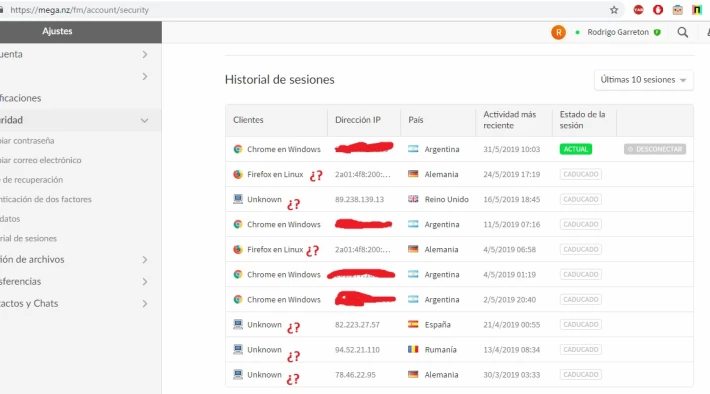Click Rodrigo Garreton account name
Screen dimensions: 710x394
pyautogui.click(x=618, y=32)
